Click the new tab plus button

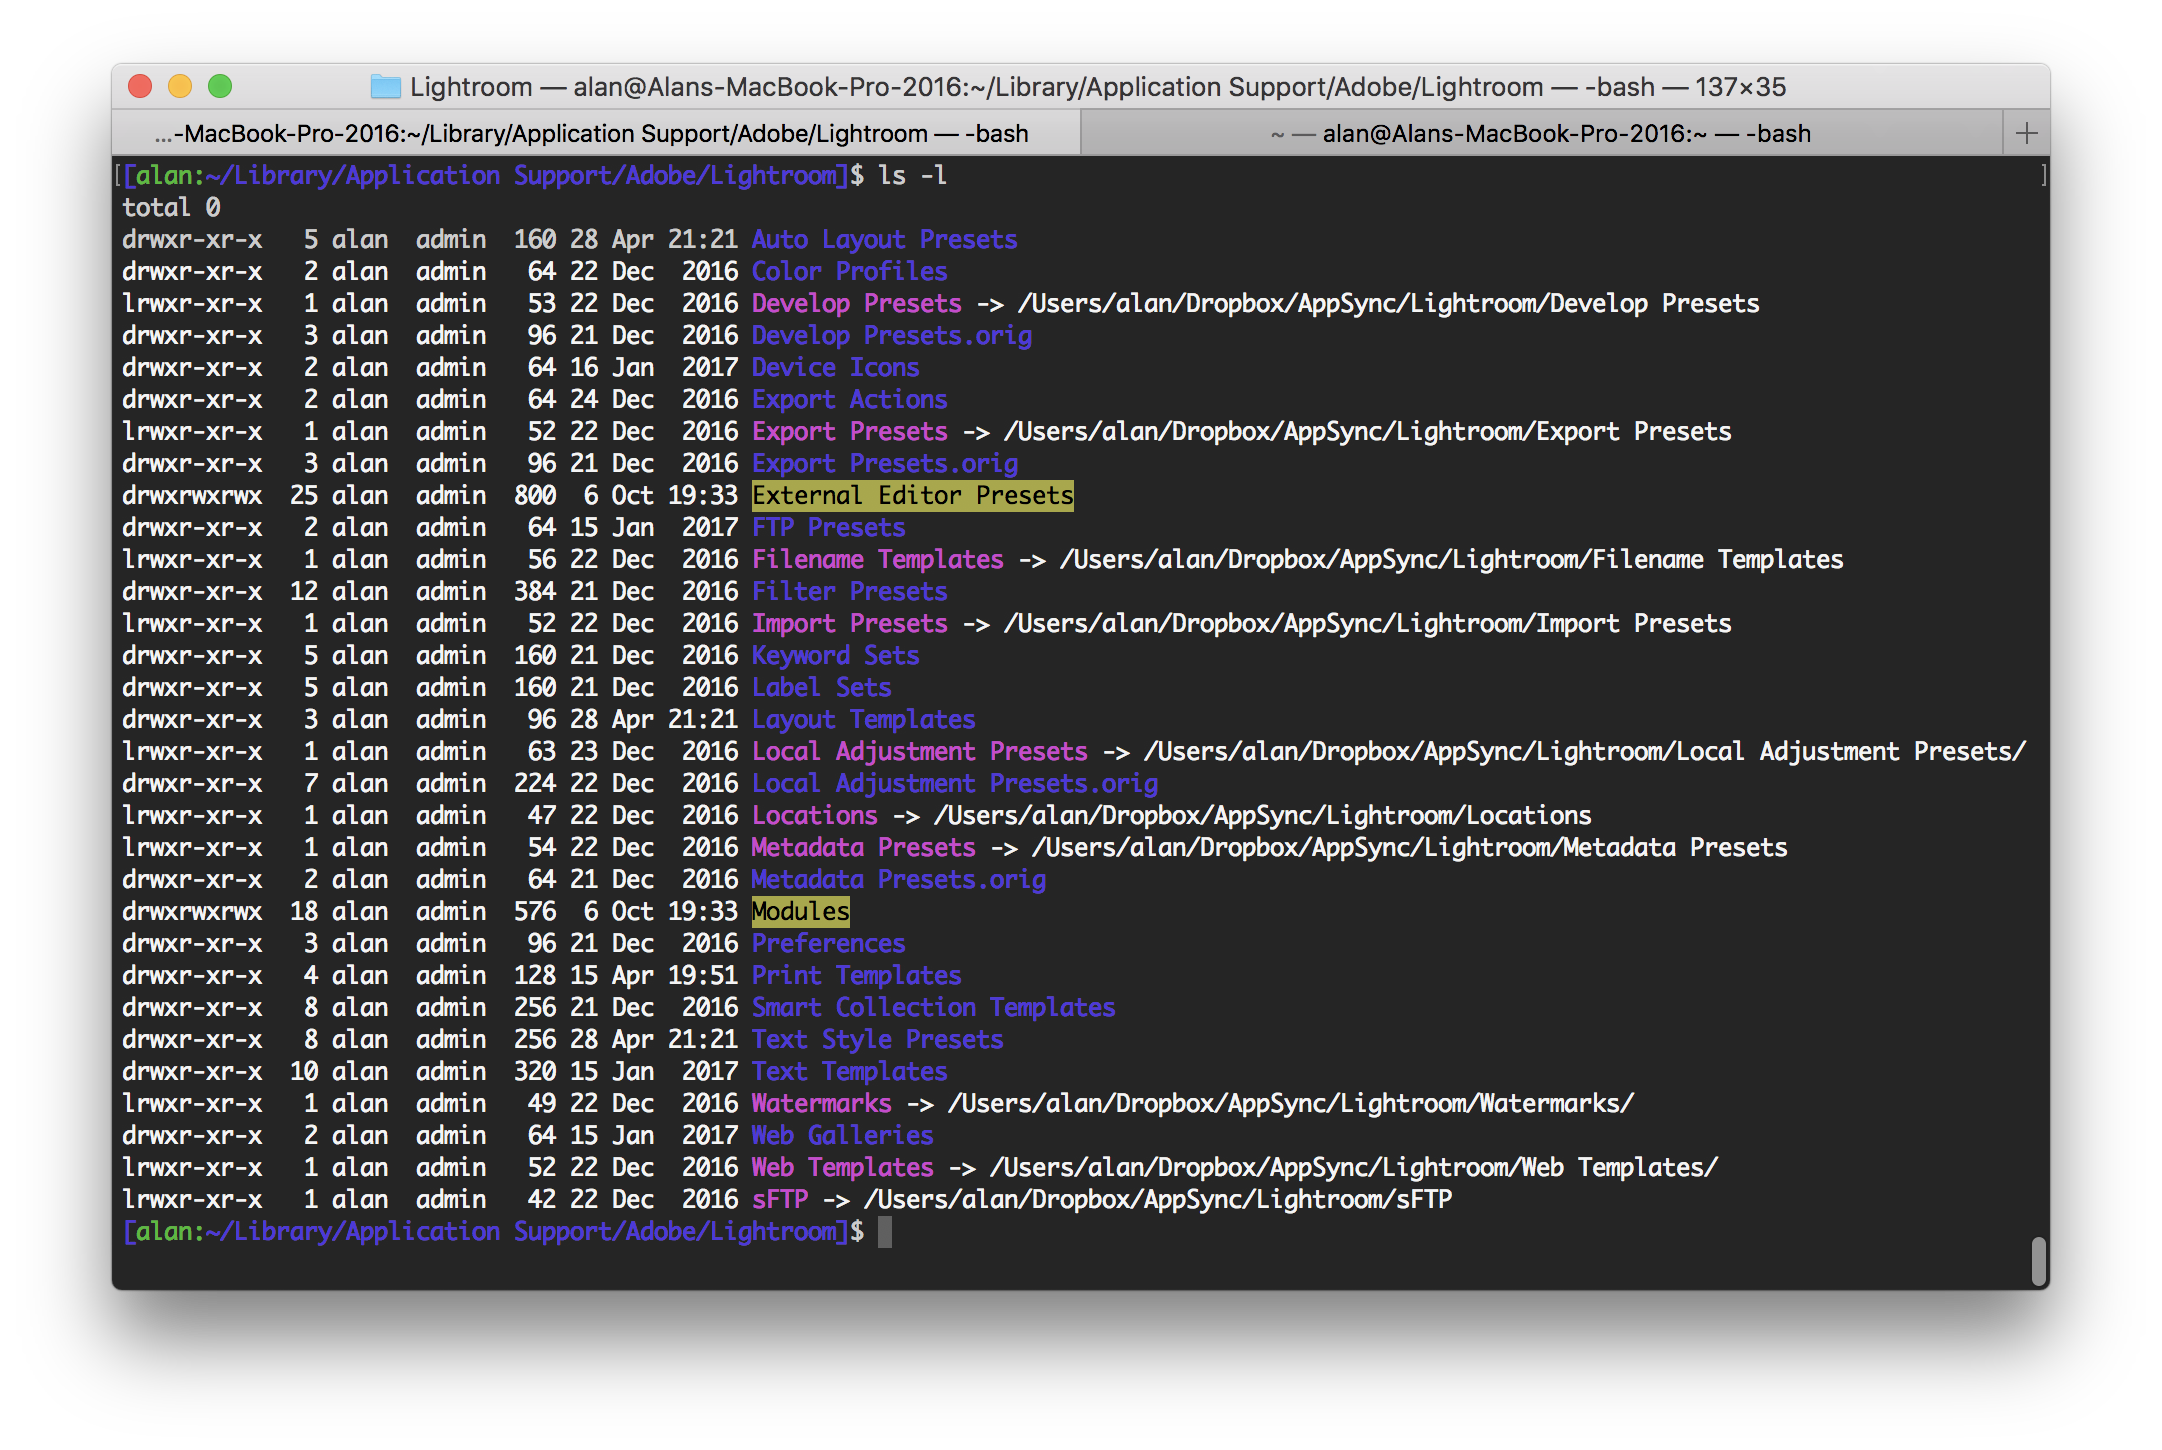(x=2026, y=133)
